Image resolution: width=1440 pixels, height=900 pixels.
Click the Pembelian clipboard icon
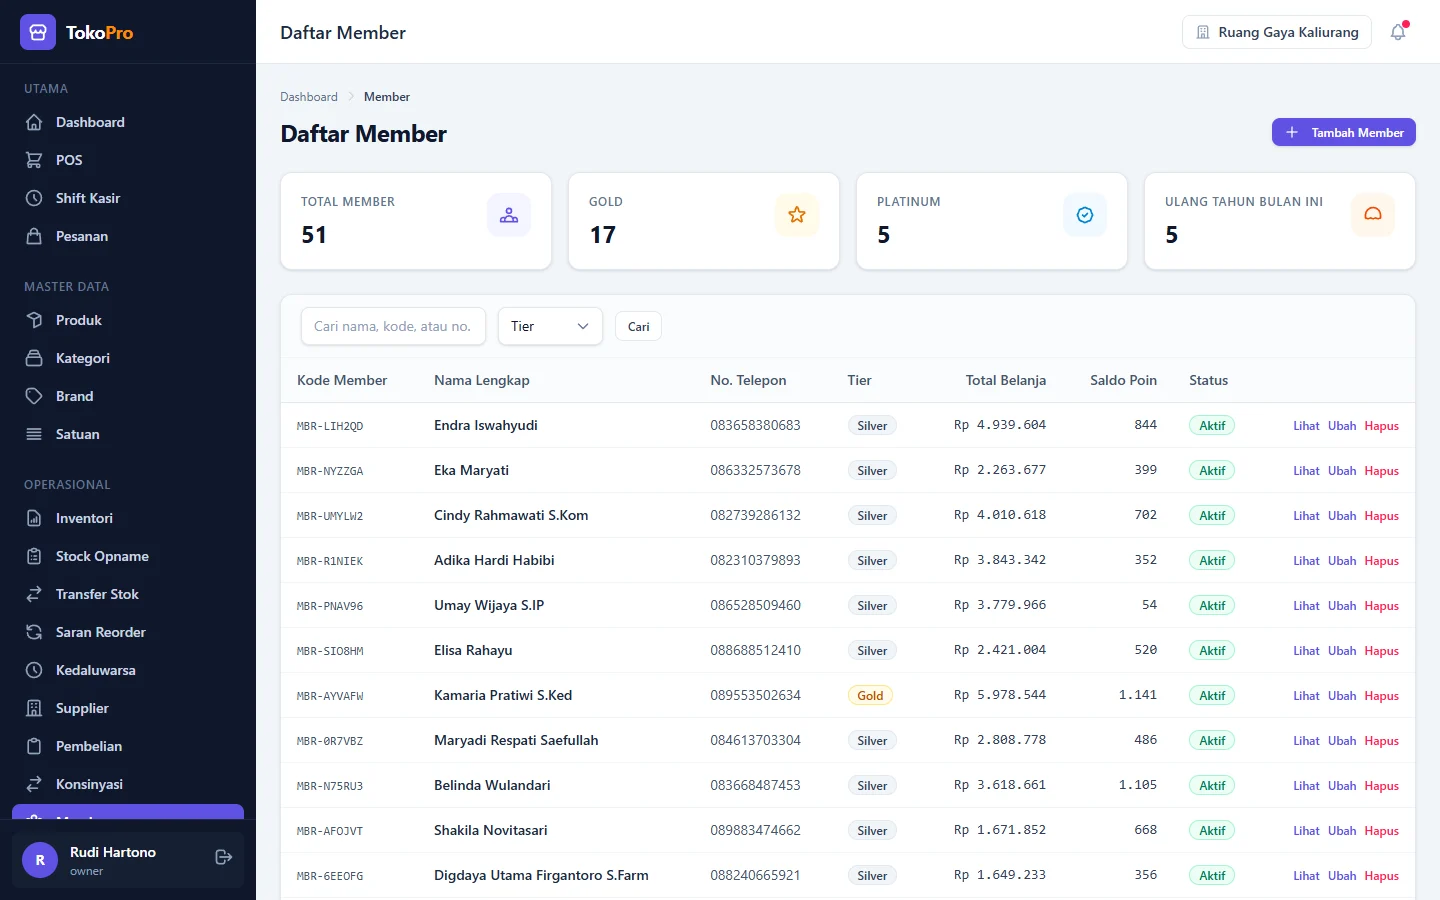pyautogui.click(x=34, y=746)
